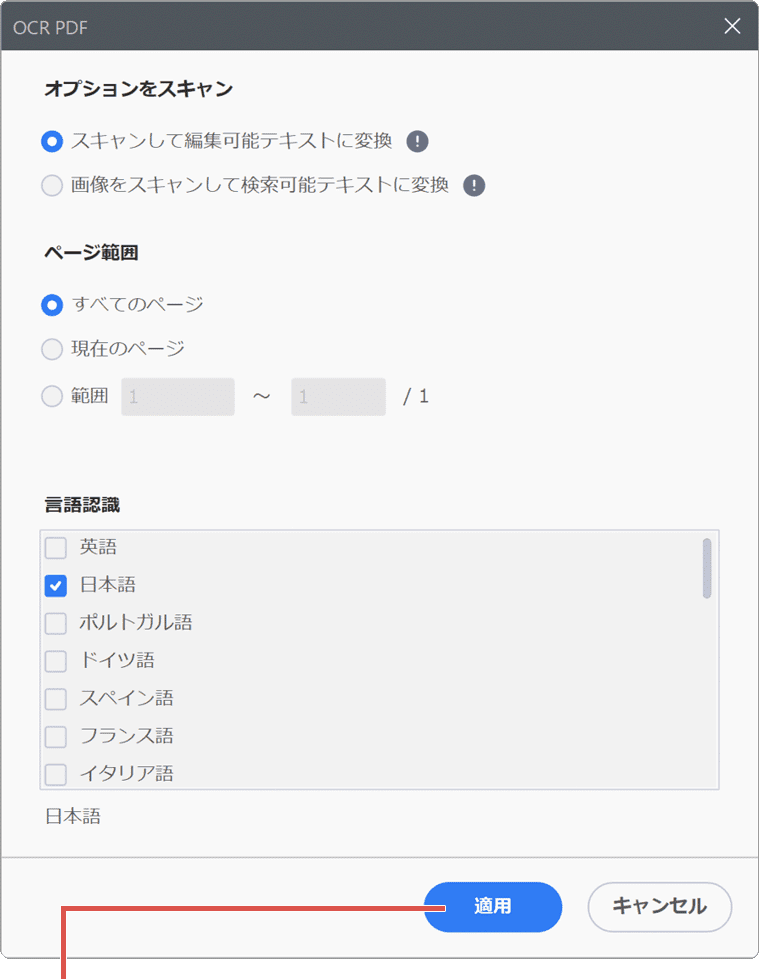Viewport: 760px width, 979px height.
Task: Click the info icon next to searchable text option
Action: click(473, 185)
